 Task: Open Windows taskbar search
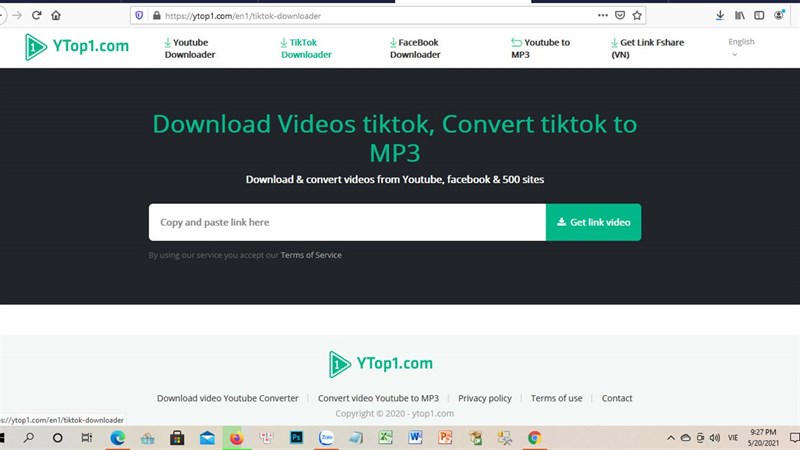[29, 438]
